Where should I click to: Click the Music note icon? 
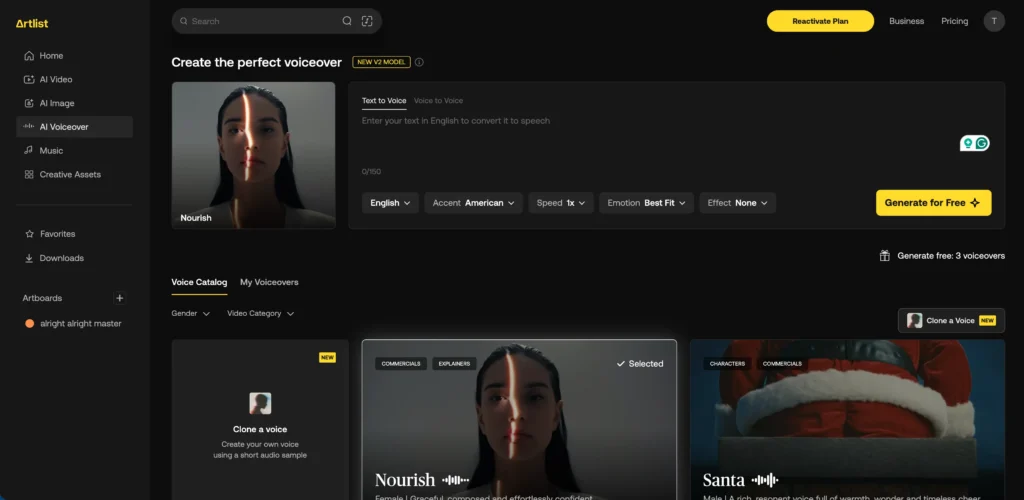(29, 150)
